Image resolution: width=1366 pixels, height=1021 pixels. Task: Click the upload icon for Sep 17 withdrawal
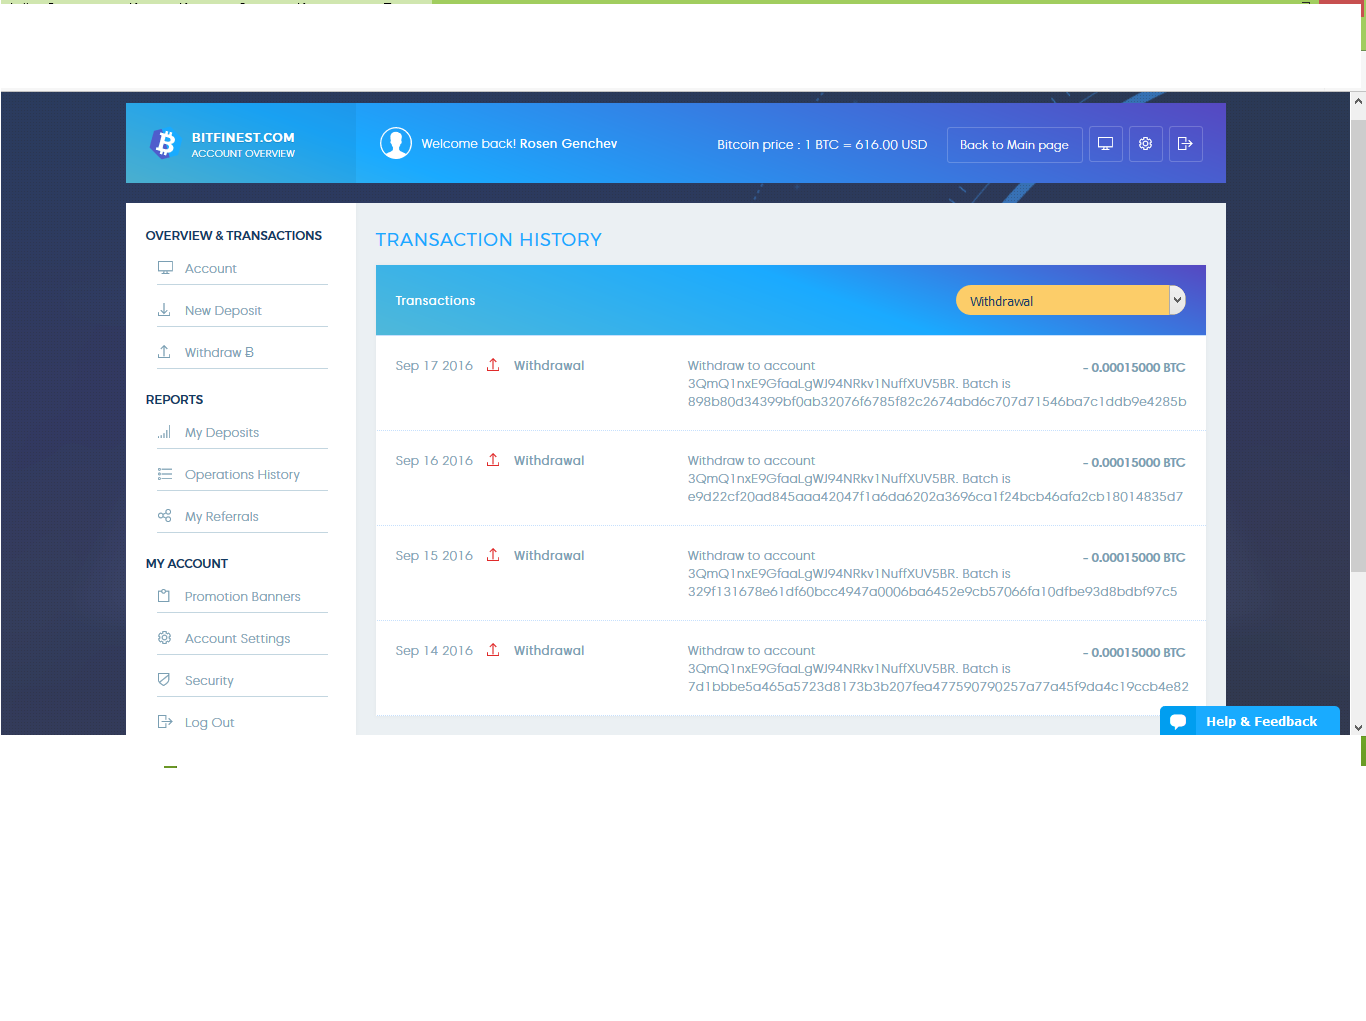[493, 365]
